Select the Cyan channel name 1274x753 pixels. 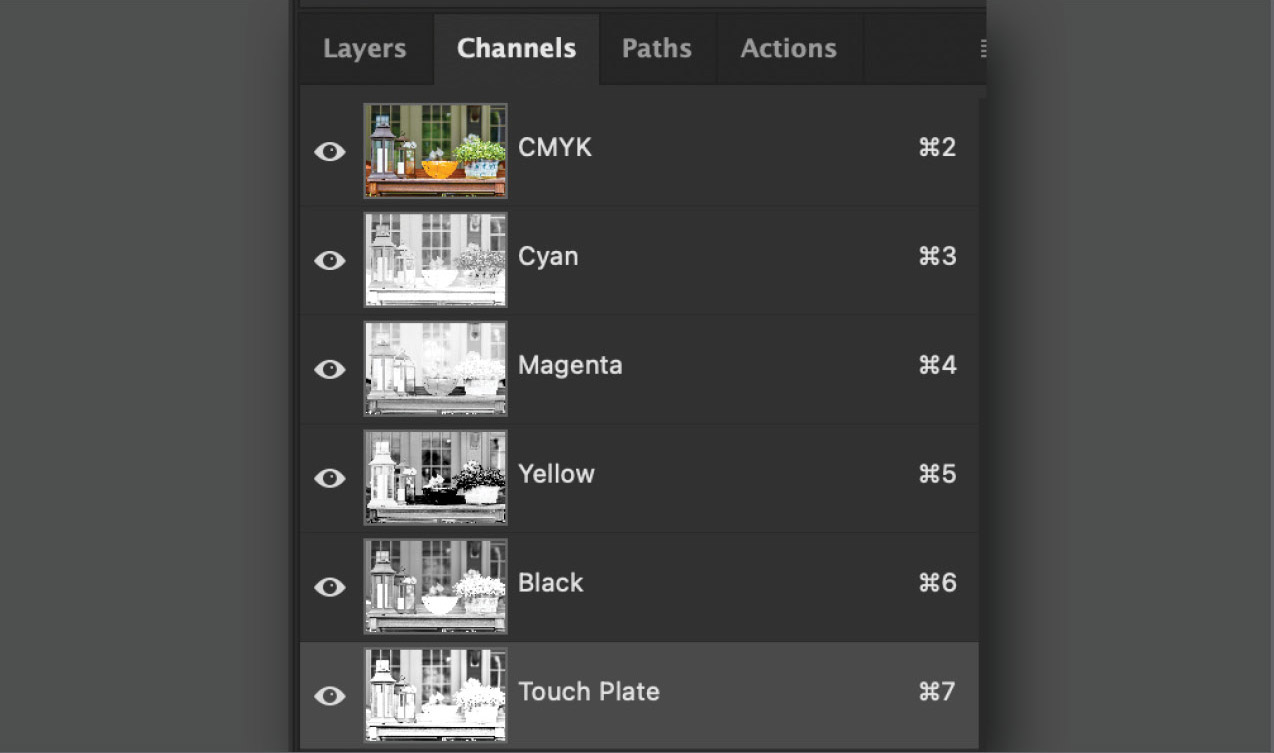(548, 257)
